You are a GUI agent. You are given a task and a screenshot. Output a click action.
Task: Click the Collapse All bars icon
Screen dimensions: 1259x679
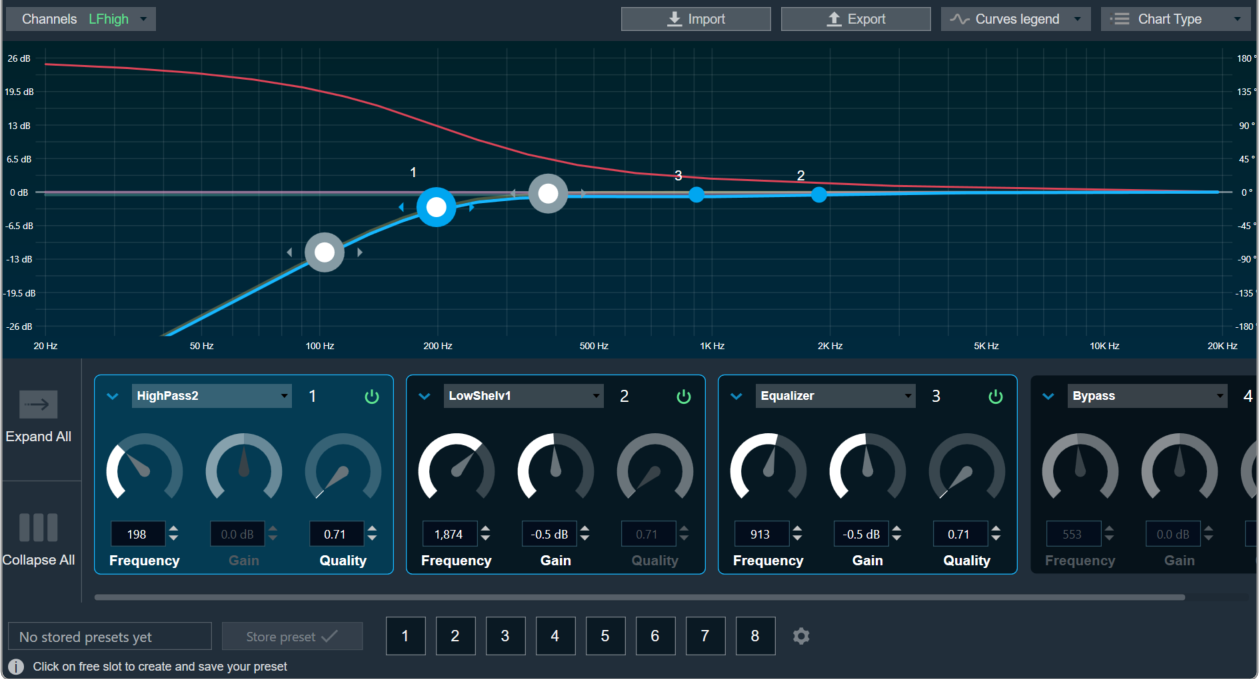[x=38, y=527]
